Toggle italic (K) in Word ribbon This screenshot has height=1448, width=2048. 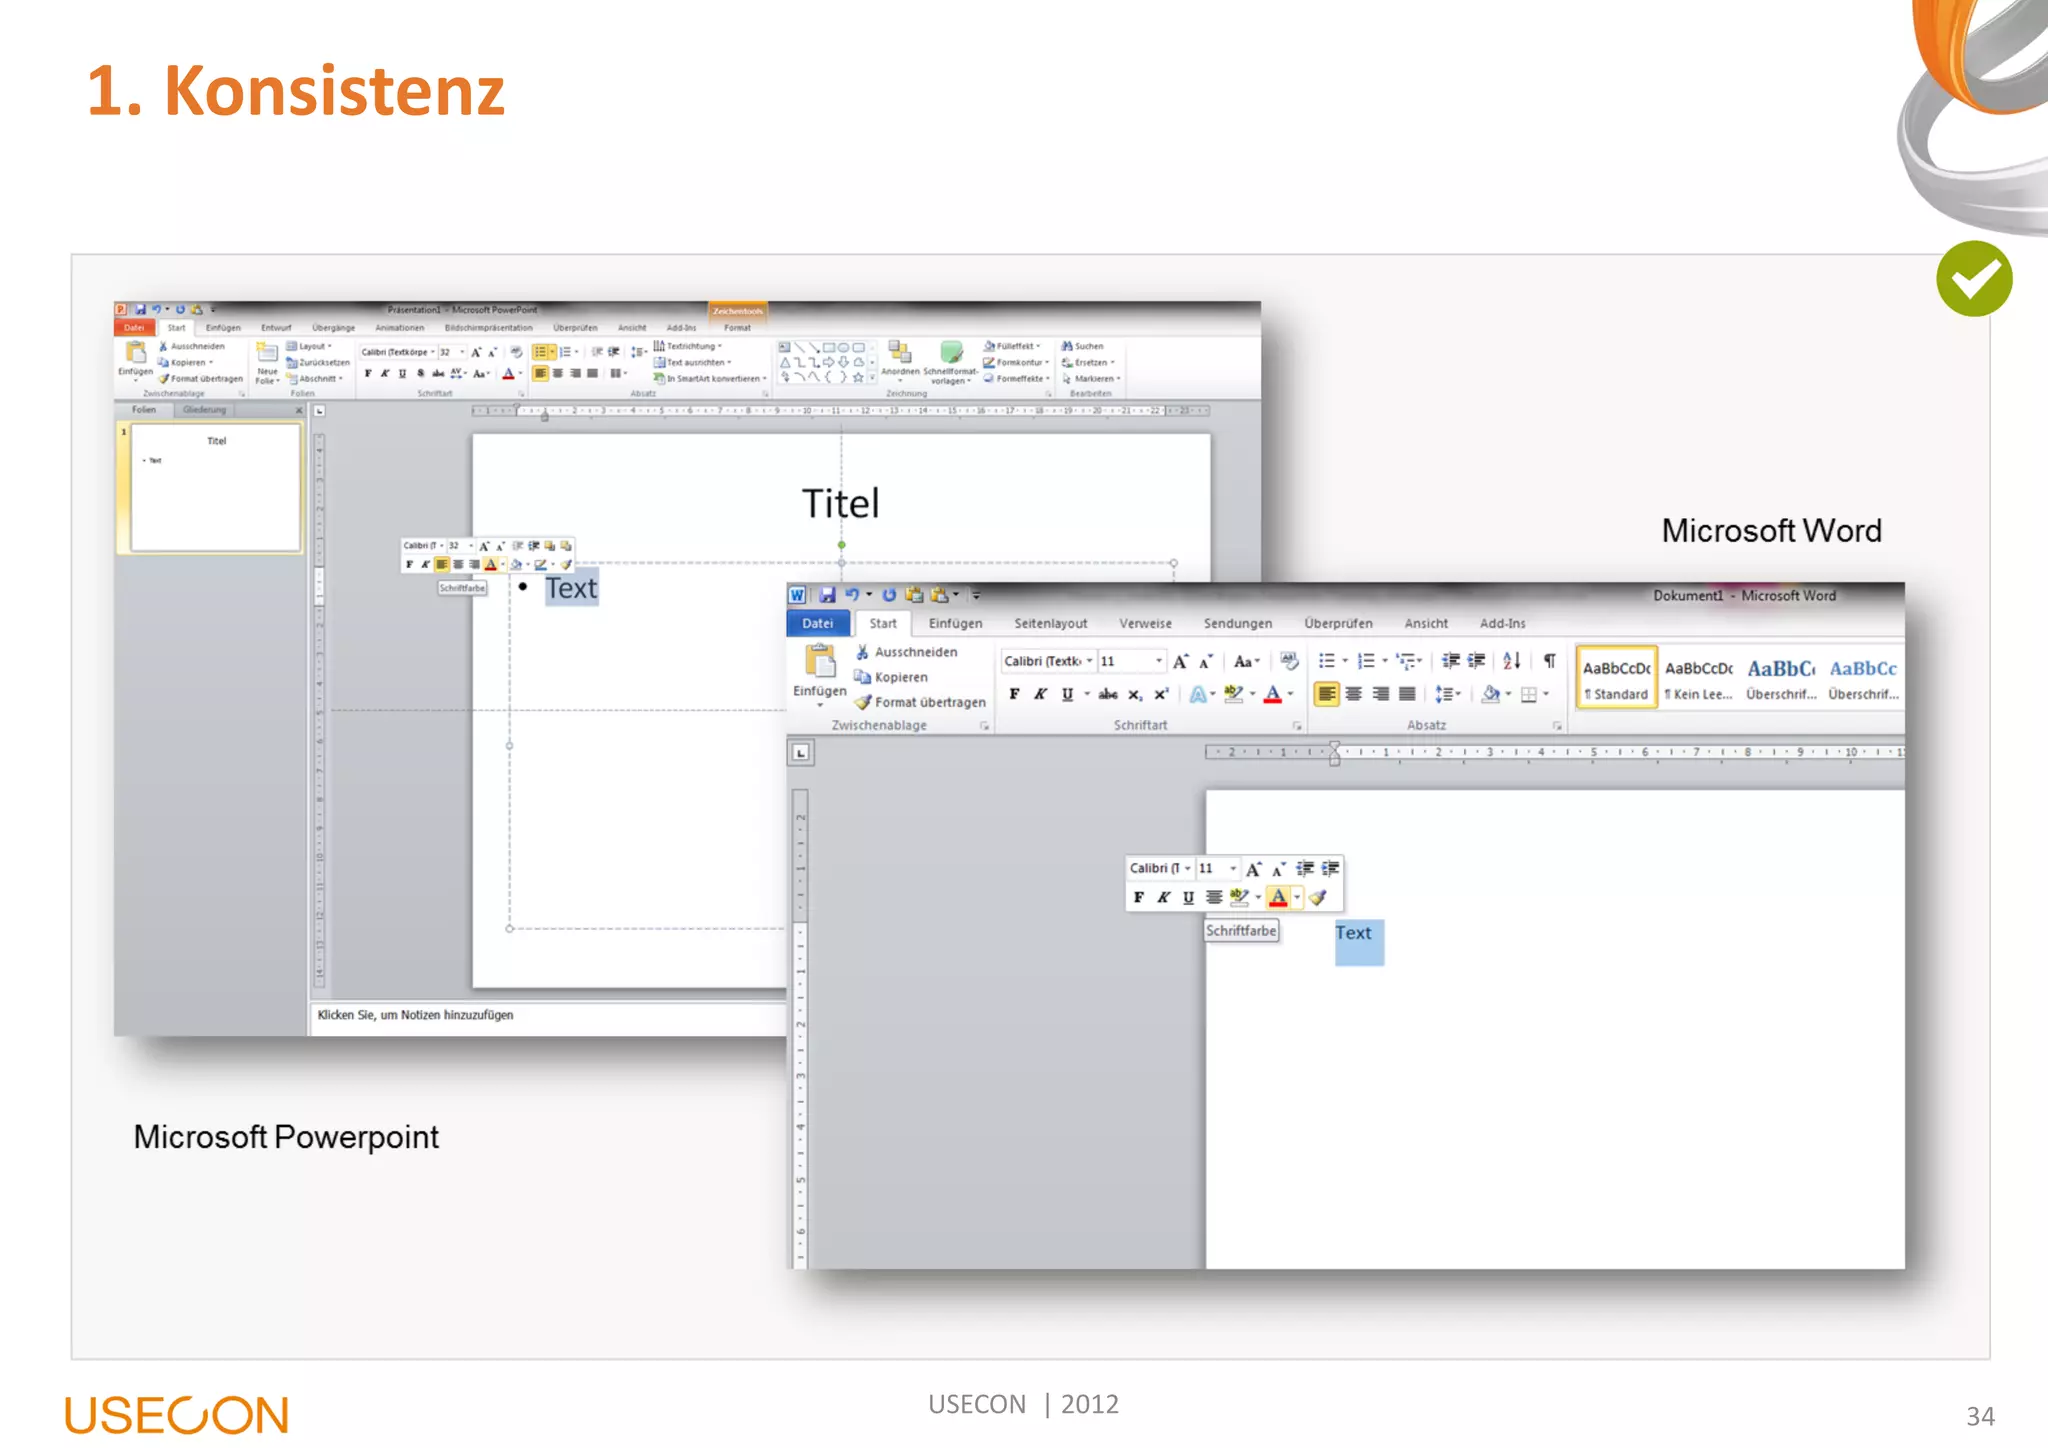point(1040,694)
